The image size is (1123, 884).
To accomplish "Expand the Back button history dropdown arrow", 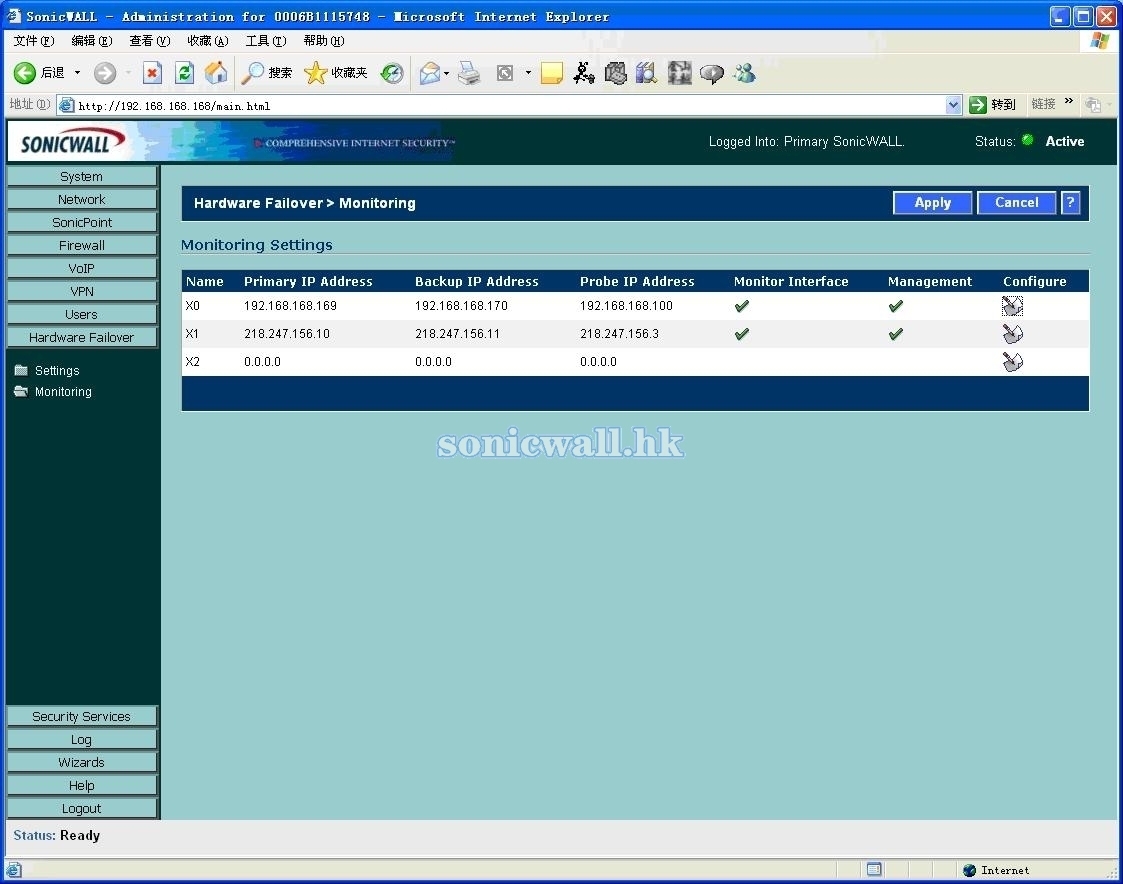I will [x=77, y=72].
